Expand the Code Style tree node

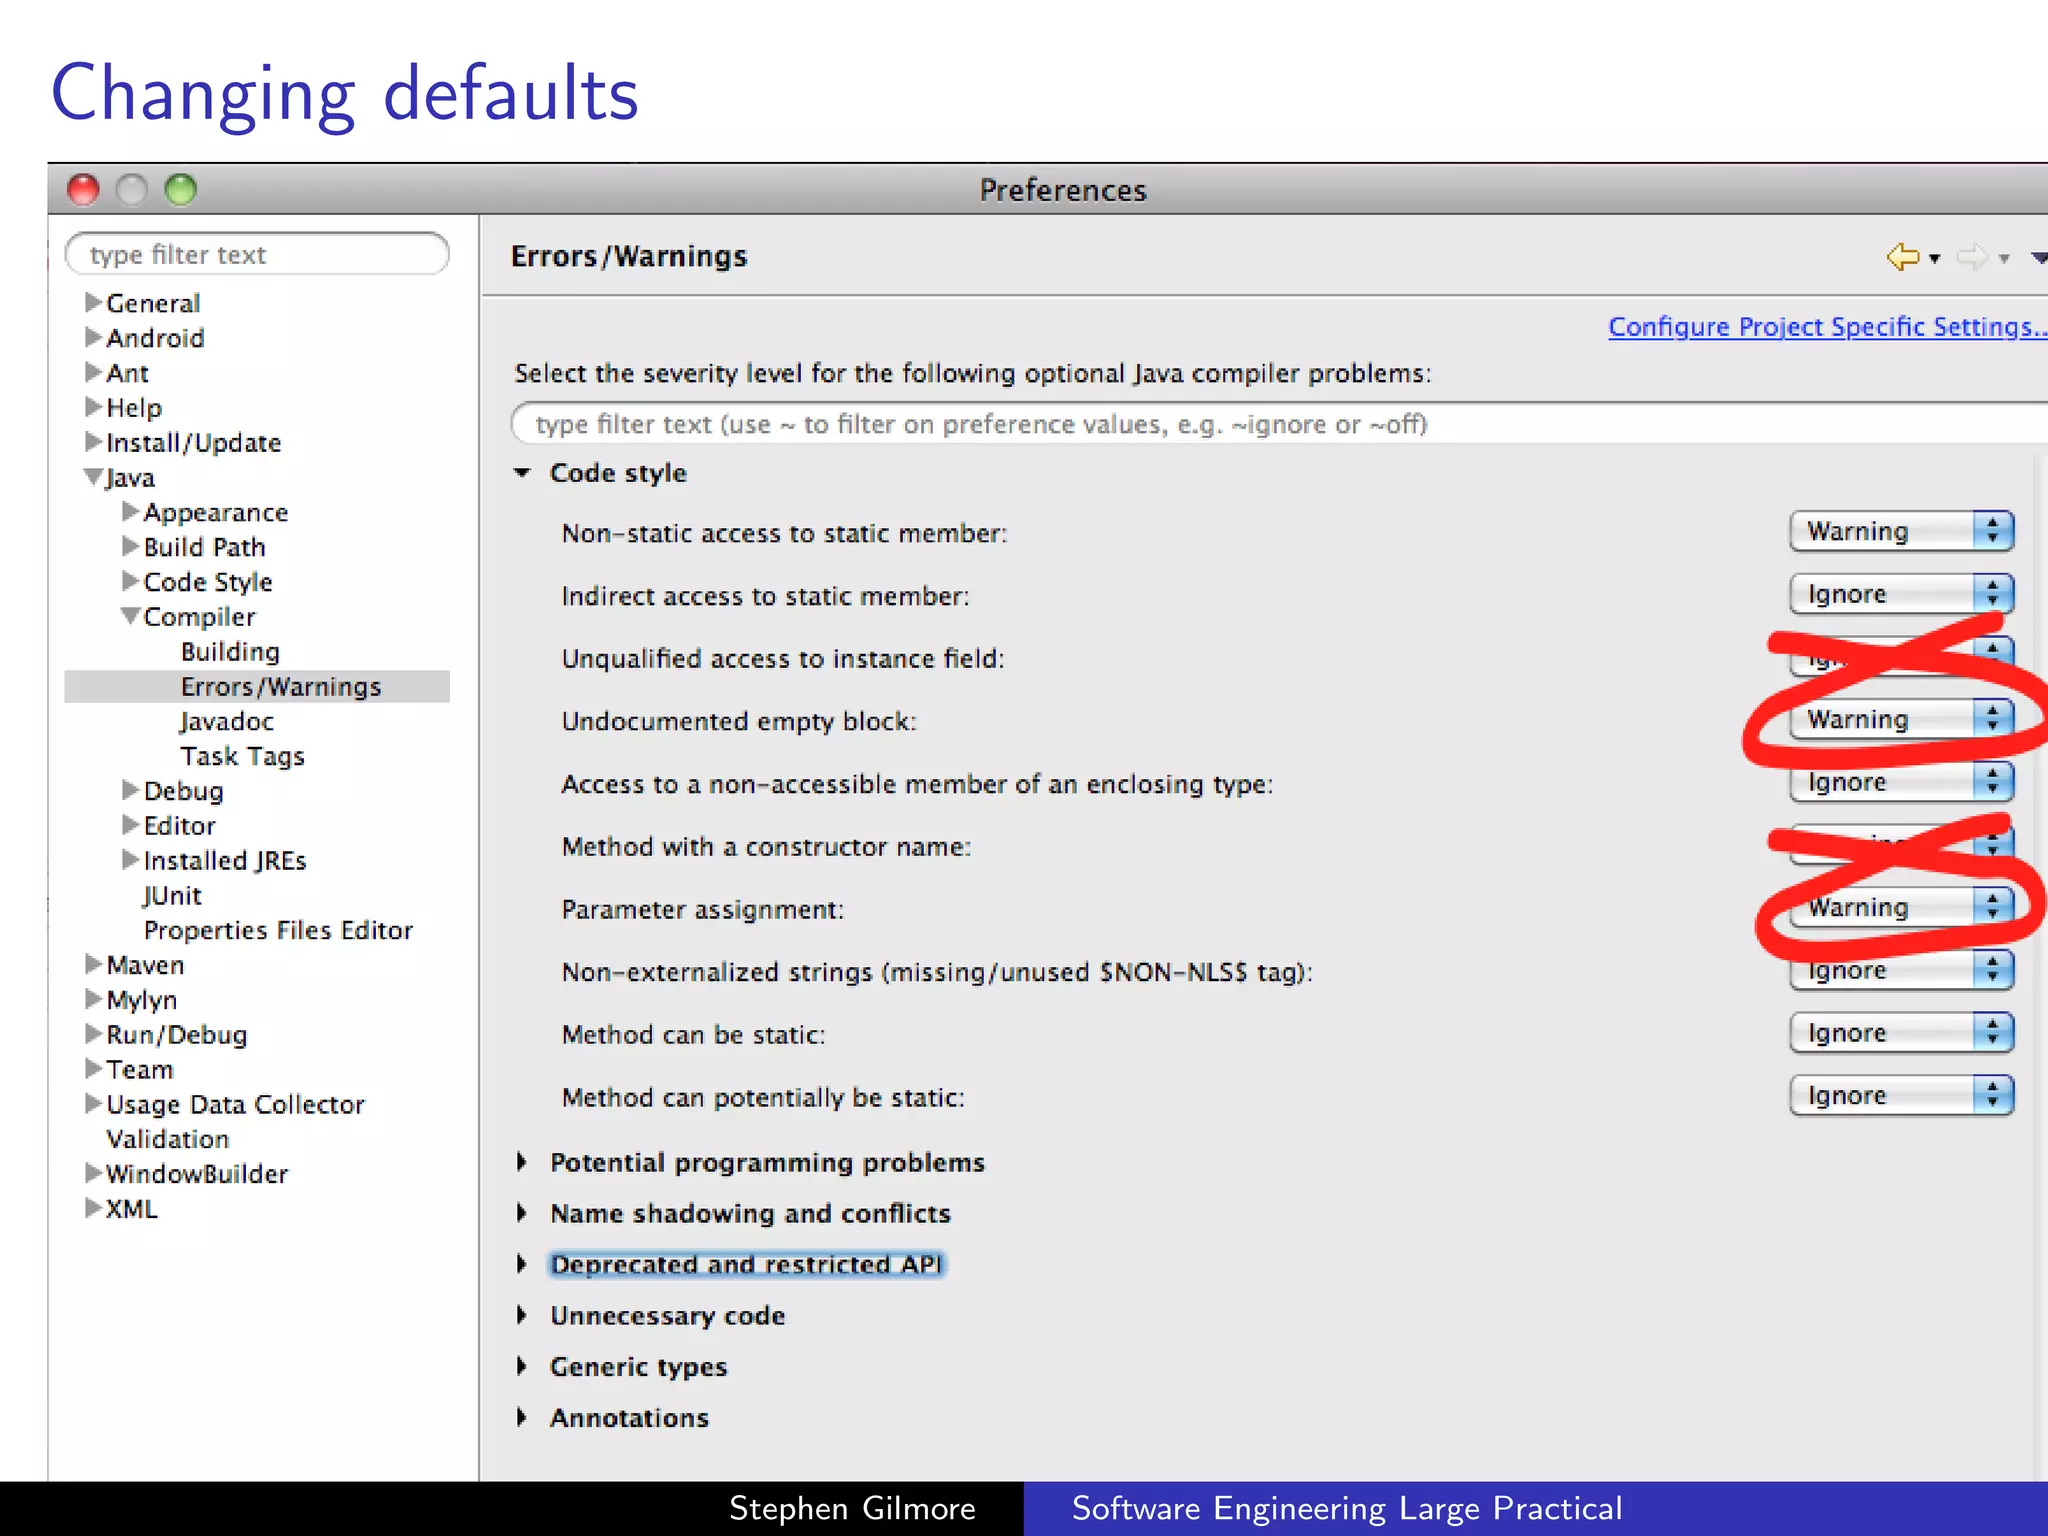(131, 581)
